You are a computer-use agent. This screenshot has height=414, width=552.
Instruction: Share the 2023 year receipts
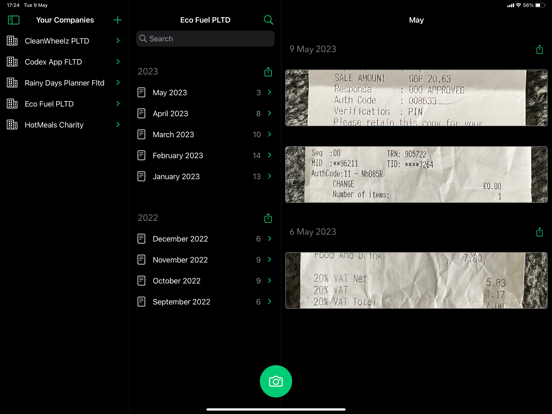268,72
